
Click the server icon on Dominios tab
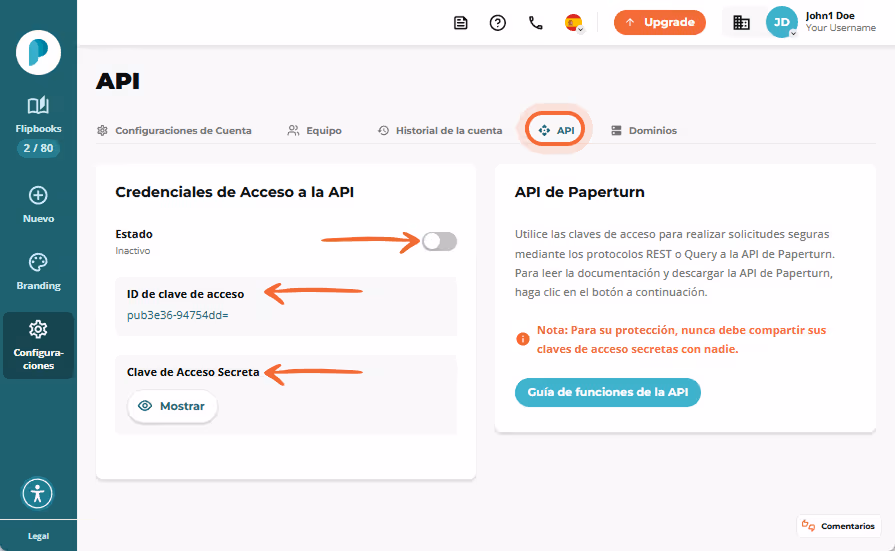click(x=616, y=131)
